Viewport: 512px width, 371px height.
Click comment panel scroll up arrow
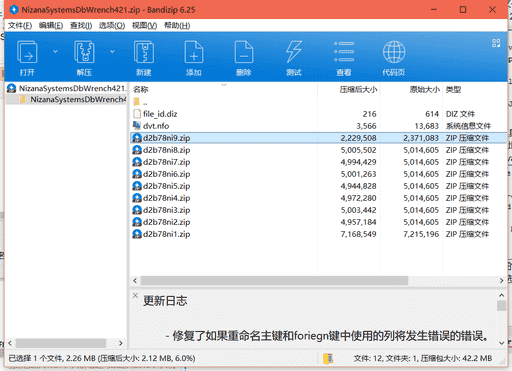pyautogui.click(x=501, y=295)
